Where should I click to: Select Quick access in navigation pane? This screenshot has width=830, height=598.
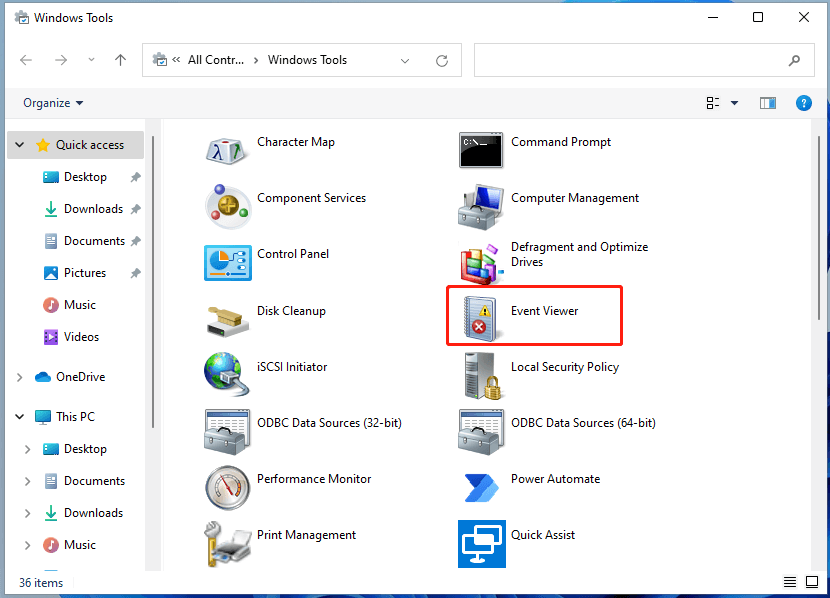[89, 145]
